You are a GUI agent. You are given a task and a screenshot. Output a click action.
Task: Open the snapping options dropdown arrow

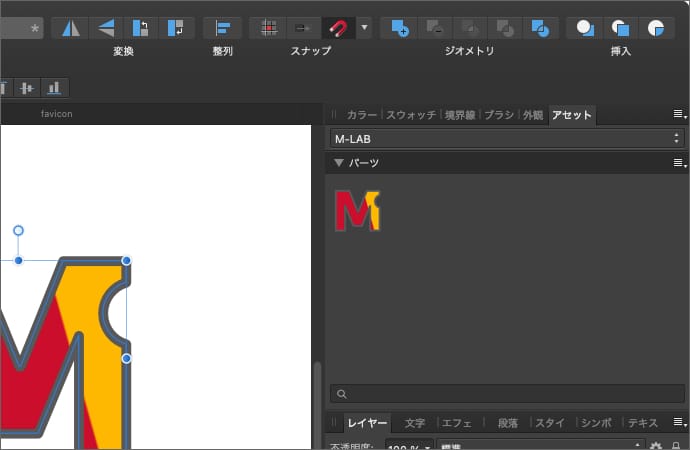coord(364,28)
